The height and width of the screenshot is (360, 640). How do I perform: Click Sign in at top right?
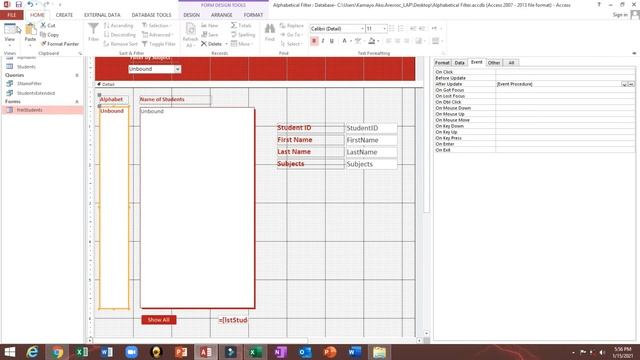(620, 15)
